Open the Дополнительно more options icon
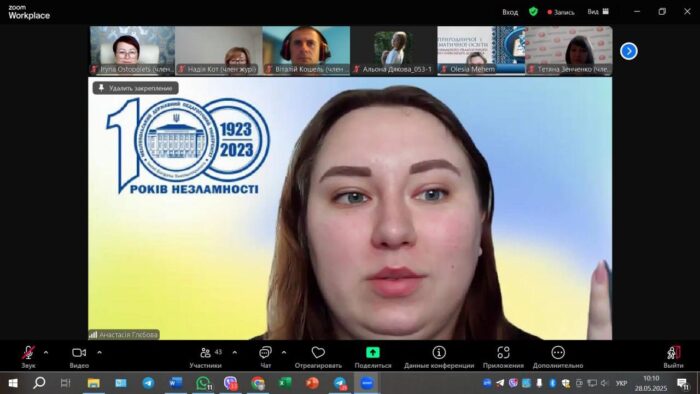 (558, 353)
